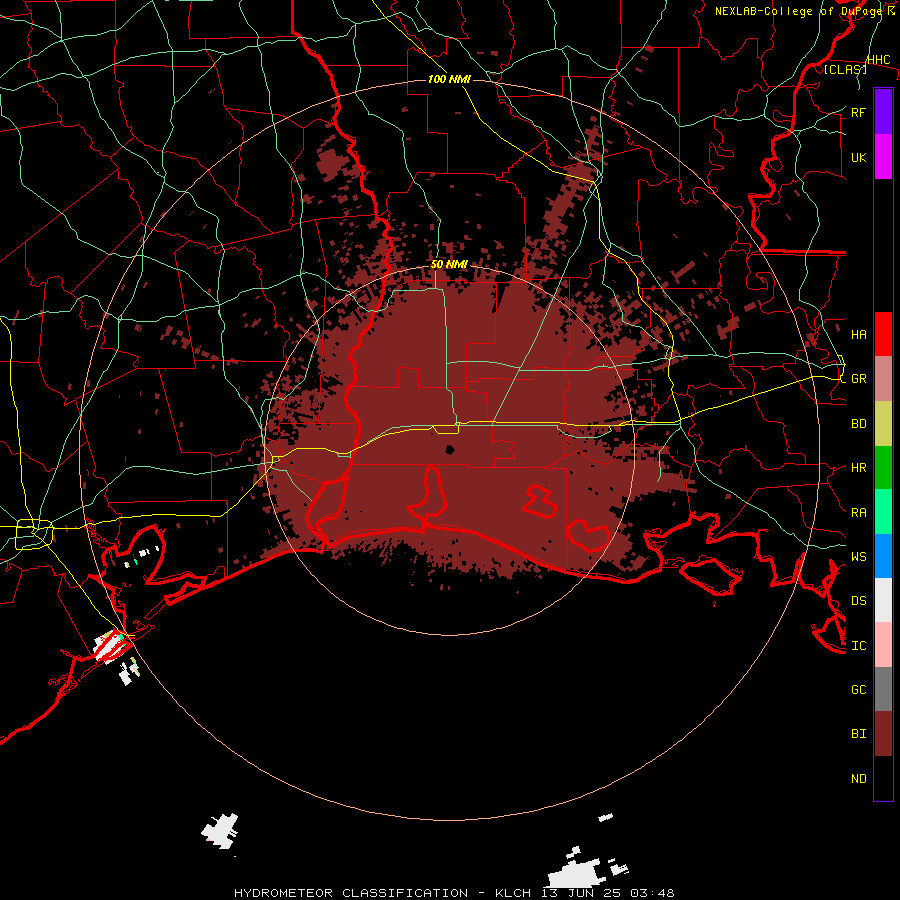Click the "03:48" timestamp text
Screen dimensions: 900x900
pos(652,893)
